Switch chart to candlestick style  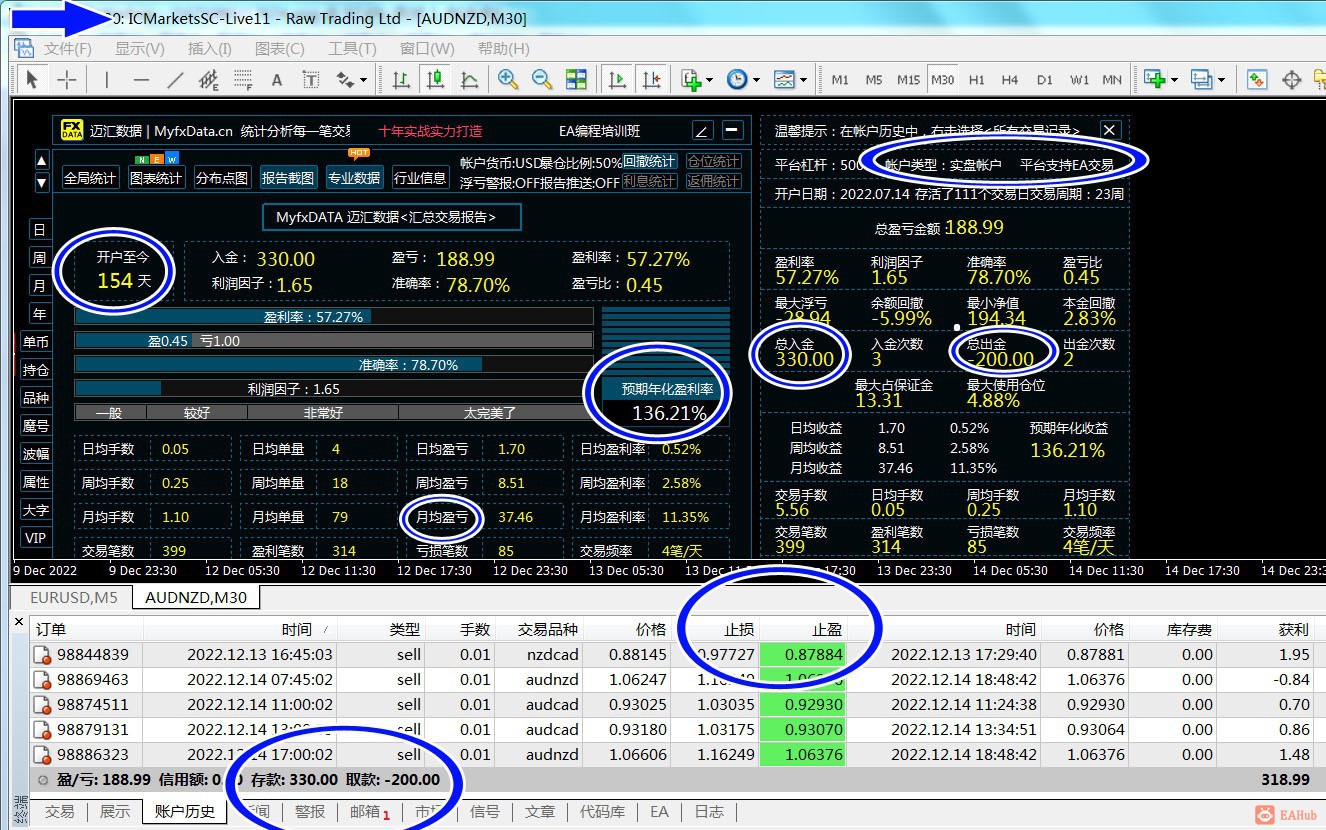tap(435, 80)
